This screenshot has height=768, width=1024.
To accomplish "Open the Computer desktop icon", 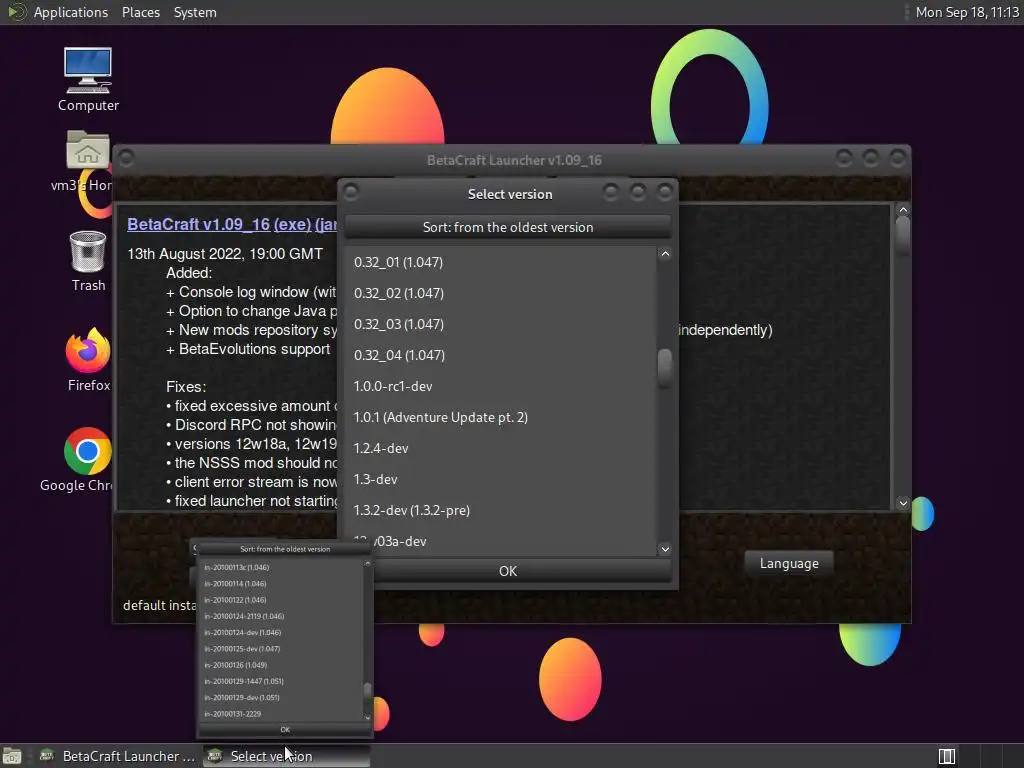I will tap(88, 78).
